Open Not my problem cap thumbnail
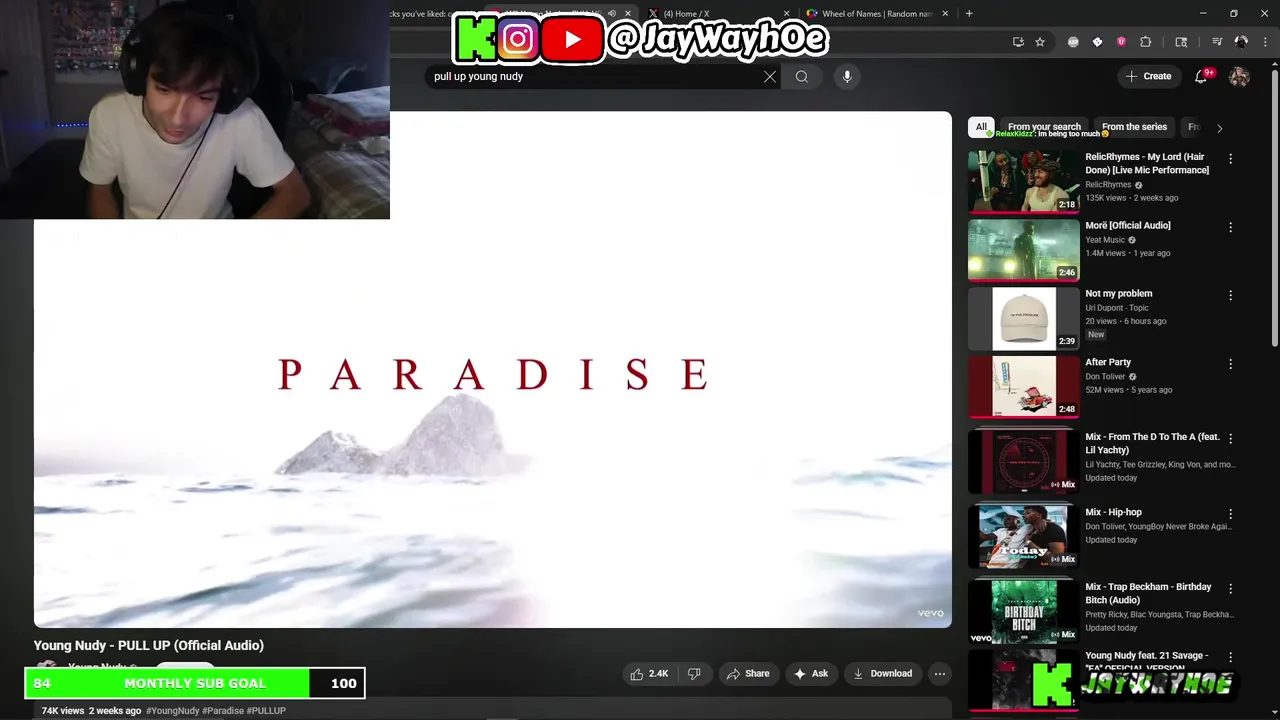Viewport: 1280px width, 720px height. tap(1024, 318)
